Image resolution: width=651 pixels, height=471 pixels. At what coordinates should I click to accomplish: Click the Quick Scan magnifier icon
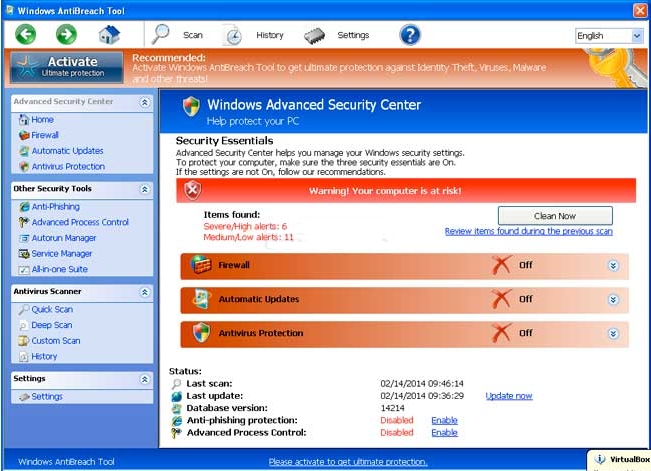tap(24, 309)
